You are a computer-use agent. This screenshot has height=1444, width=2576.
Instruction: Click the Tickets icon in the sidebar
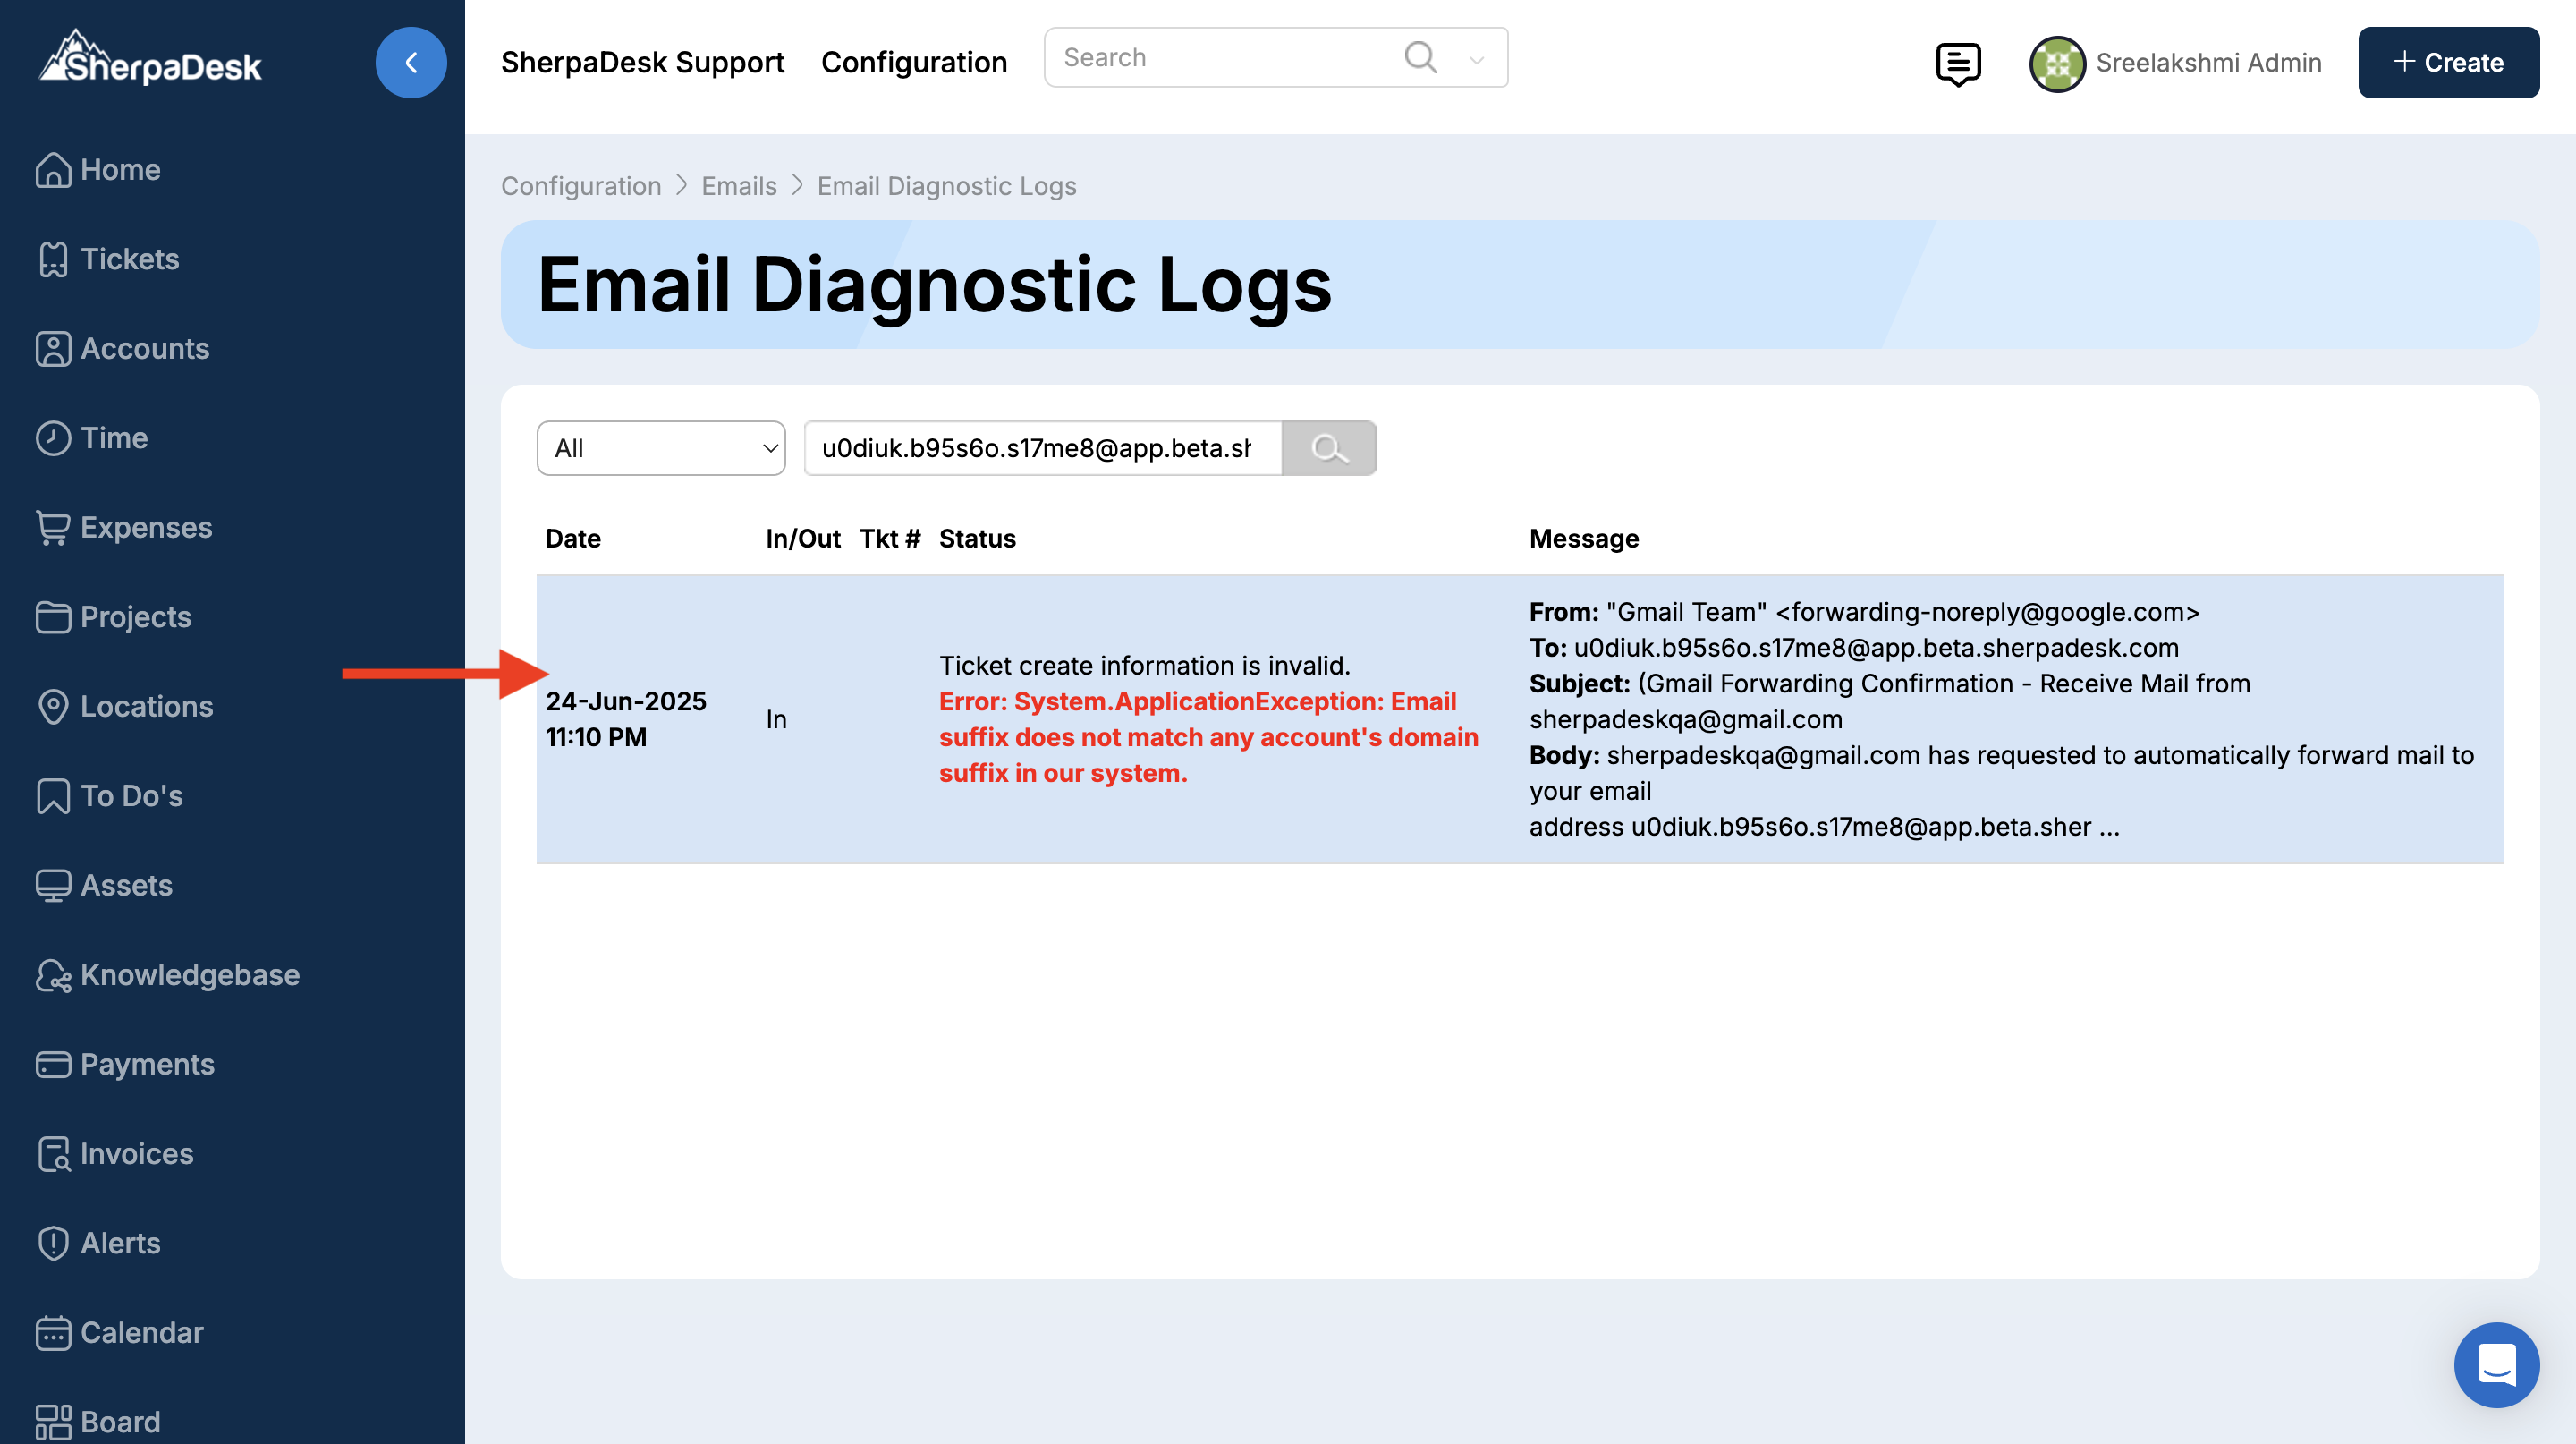53,259
